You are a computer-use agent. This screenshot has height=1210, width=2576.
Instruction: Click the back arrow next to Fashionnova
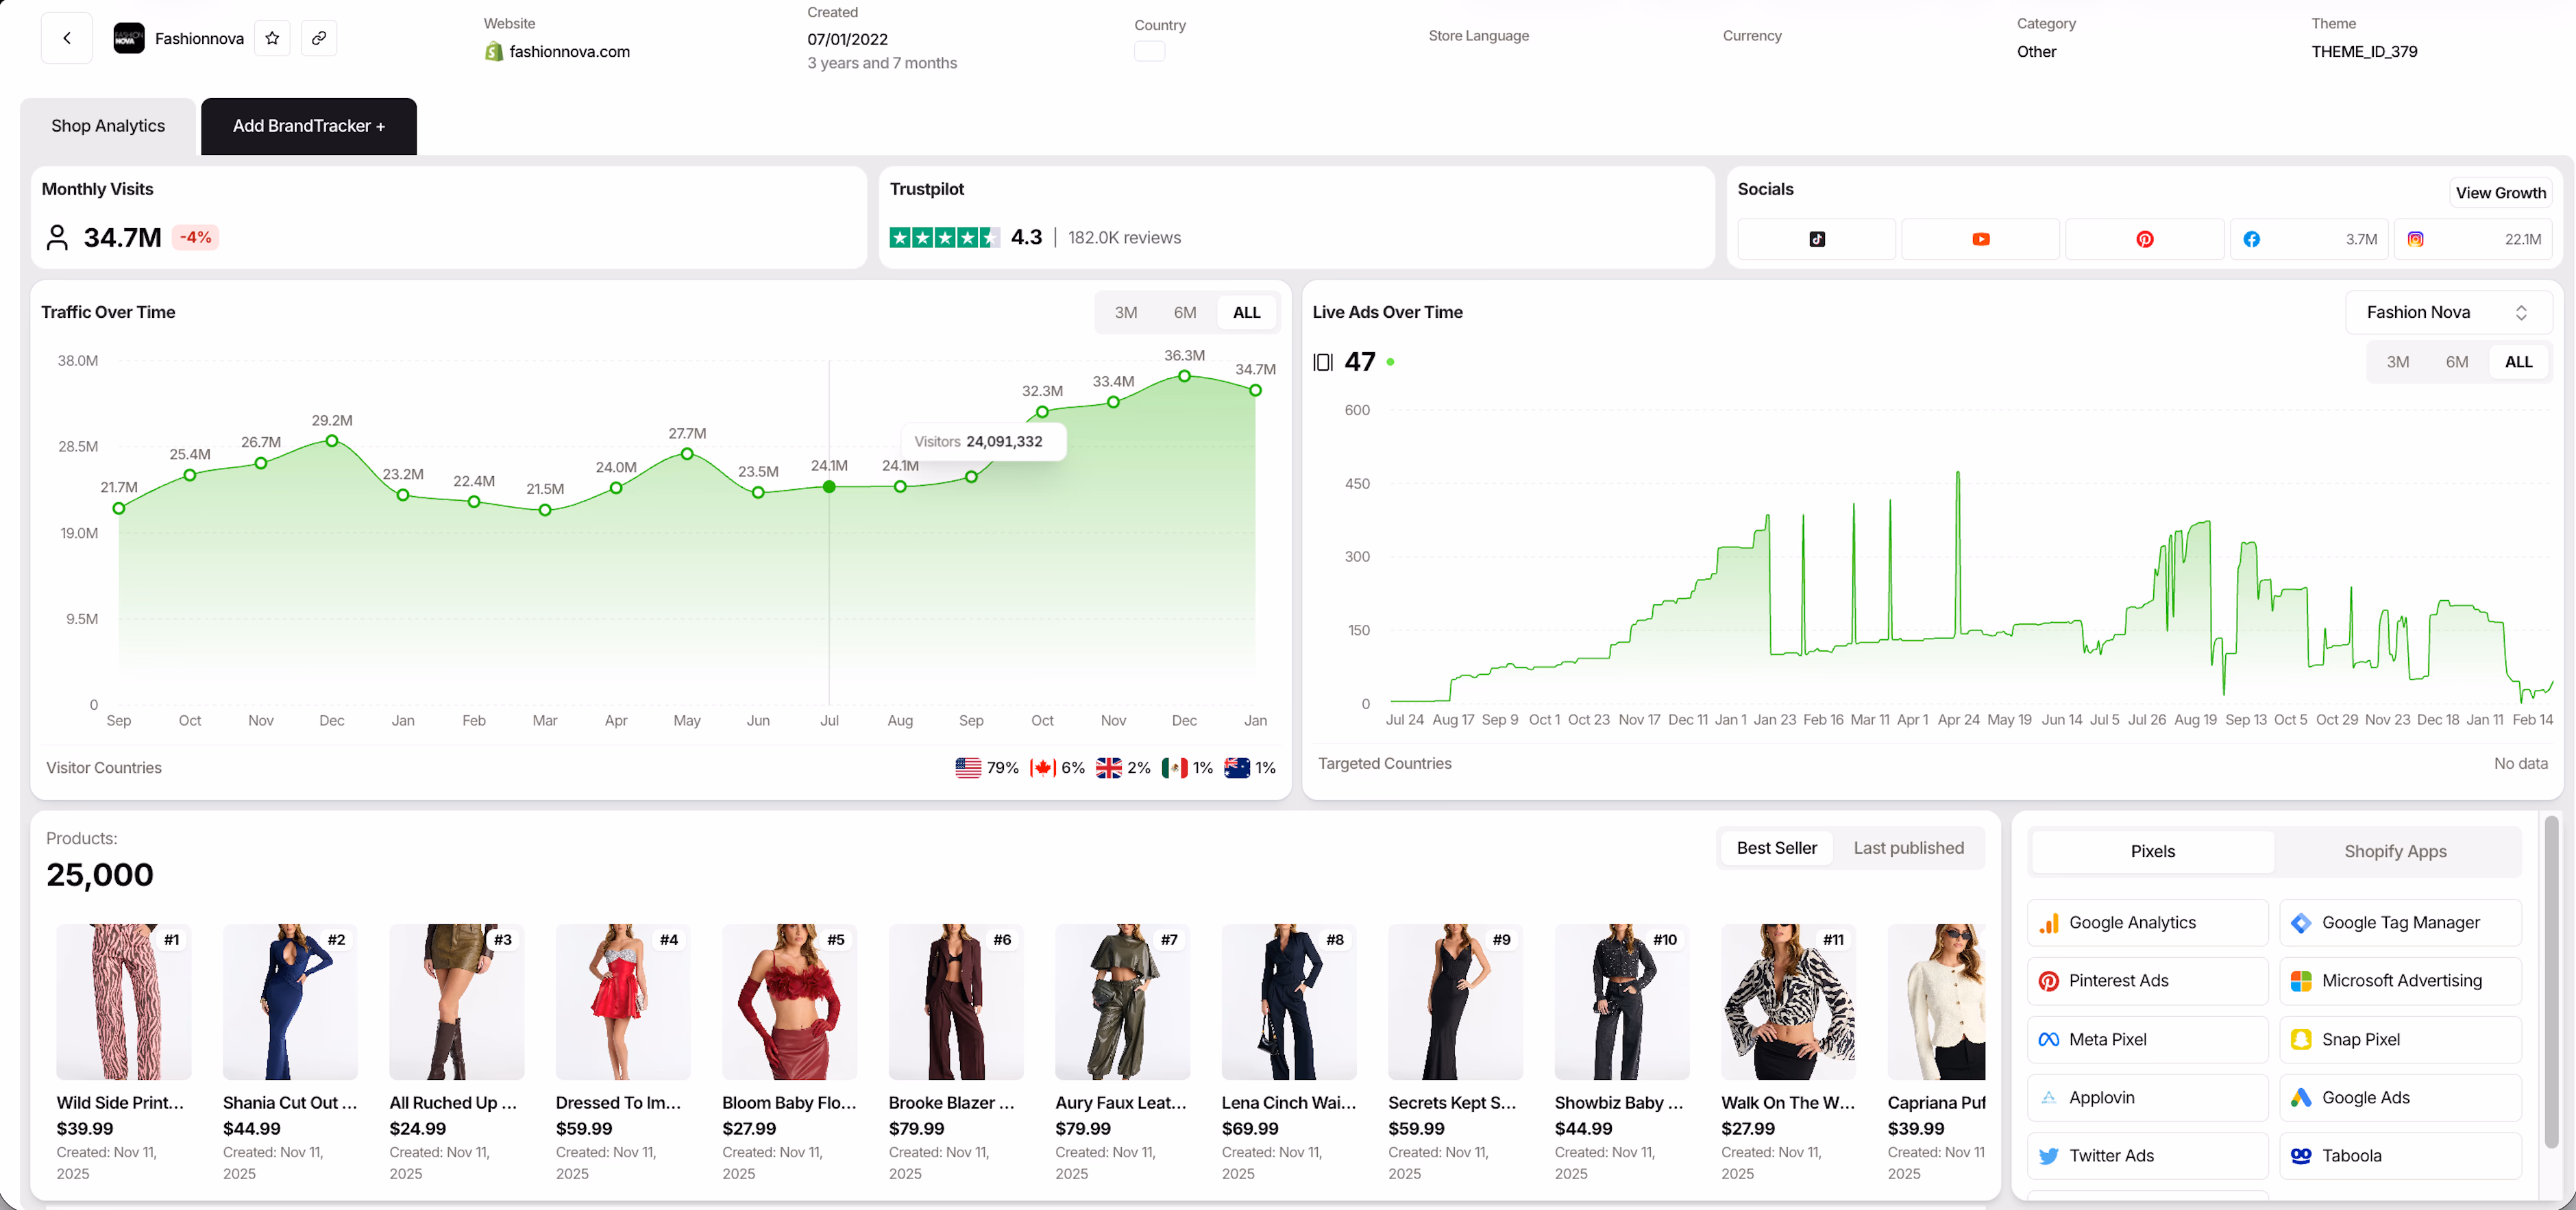coord(66,38)
